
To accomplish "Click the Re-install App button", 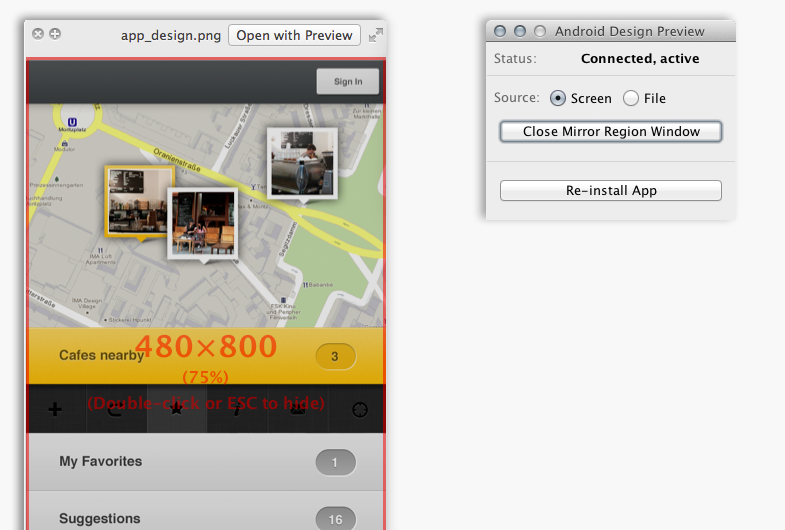I will tap(610, 190).
